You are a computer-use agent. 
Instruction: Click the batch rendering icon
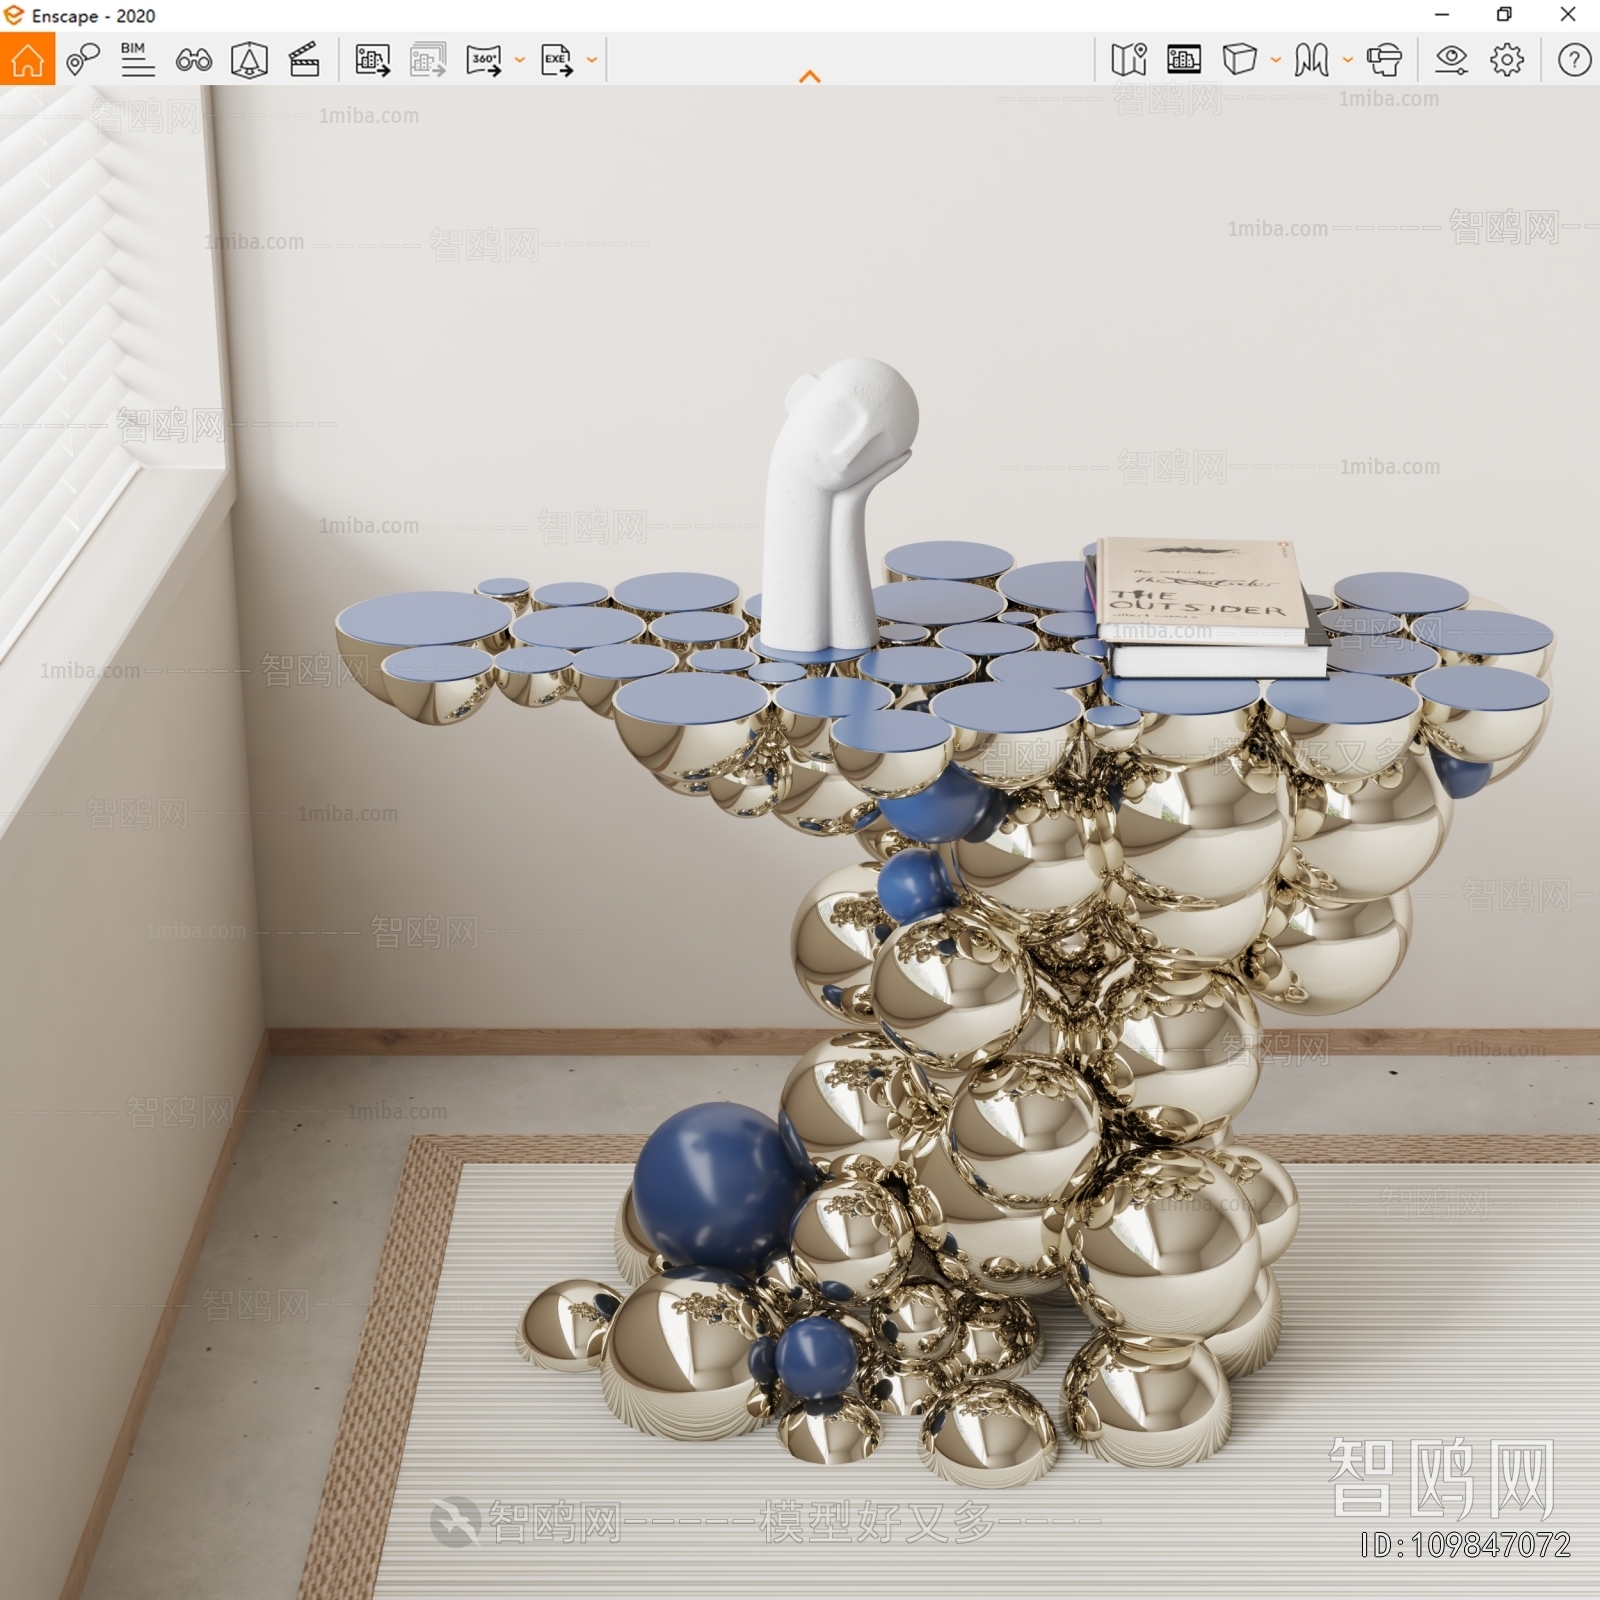(x=428, y=60)
